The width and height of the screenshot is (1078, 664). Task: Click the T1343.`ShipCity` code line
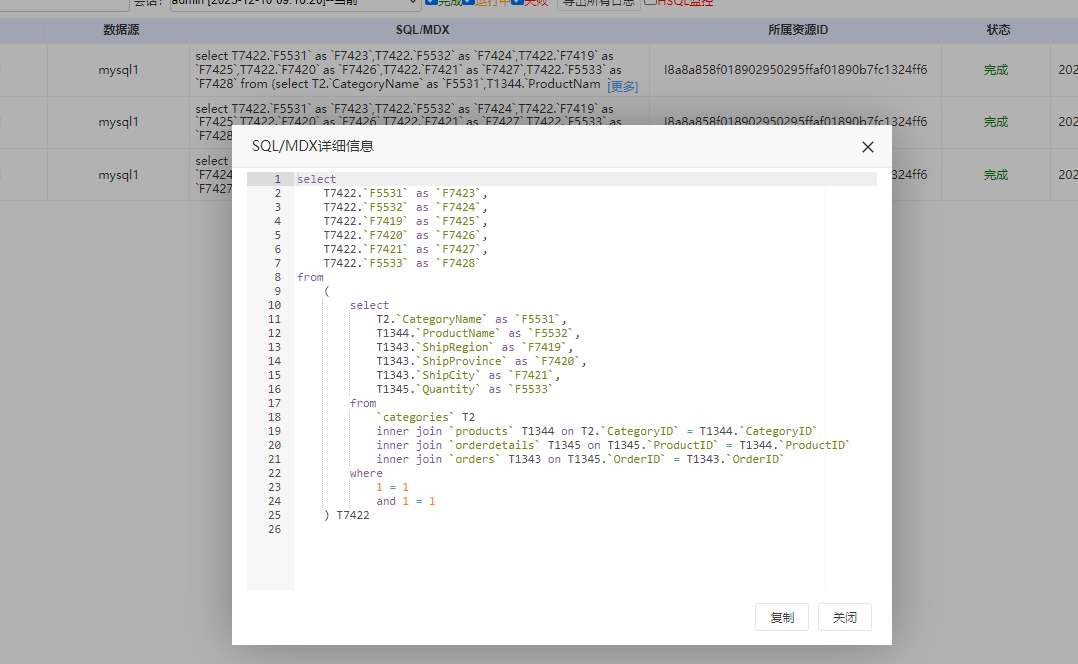tap(468, 375)
